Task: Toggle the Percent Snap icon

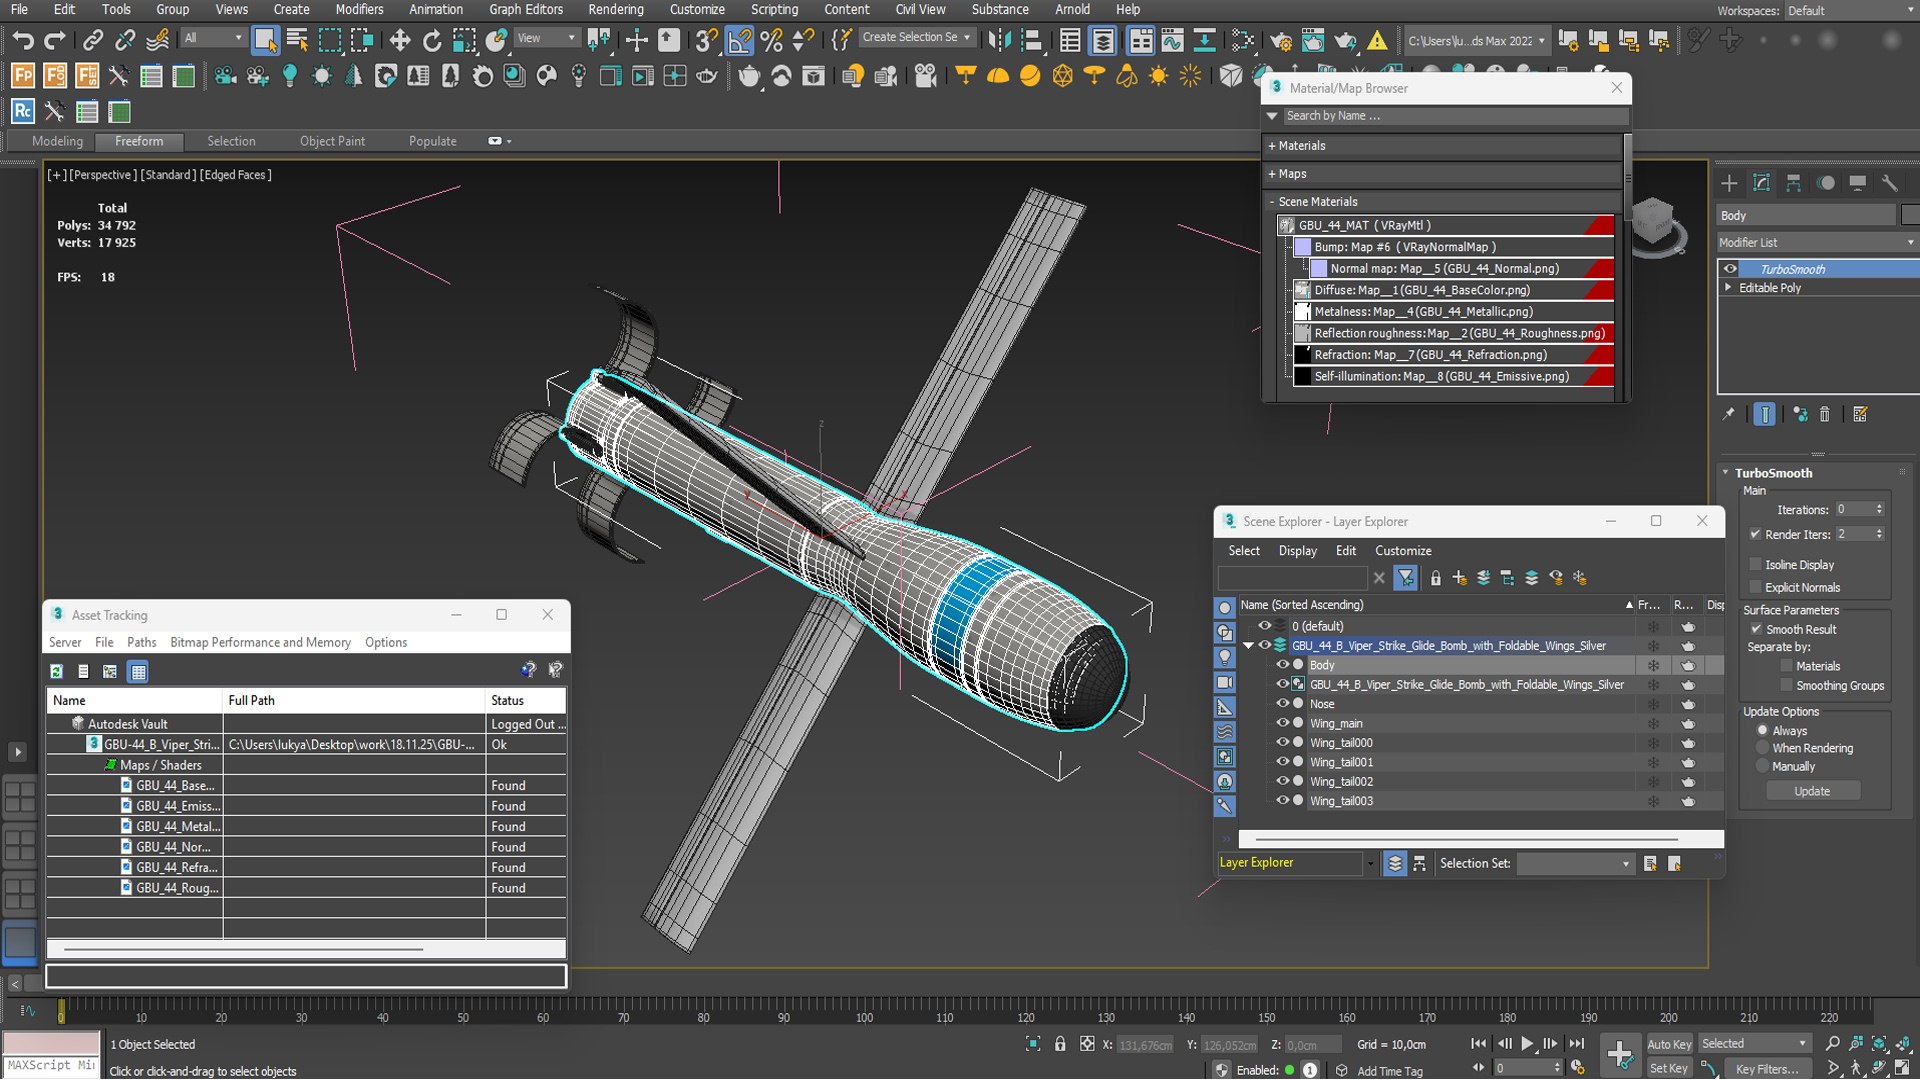Action: point(771,40)
